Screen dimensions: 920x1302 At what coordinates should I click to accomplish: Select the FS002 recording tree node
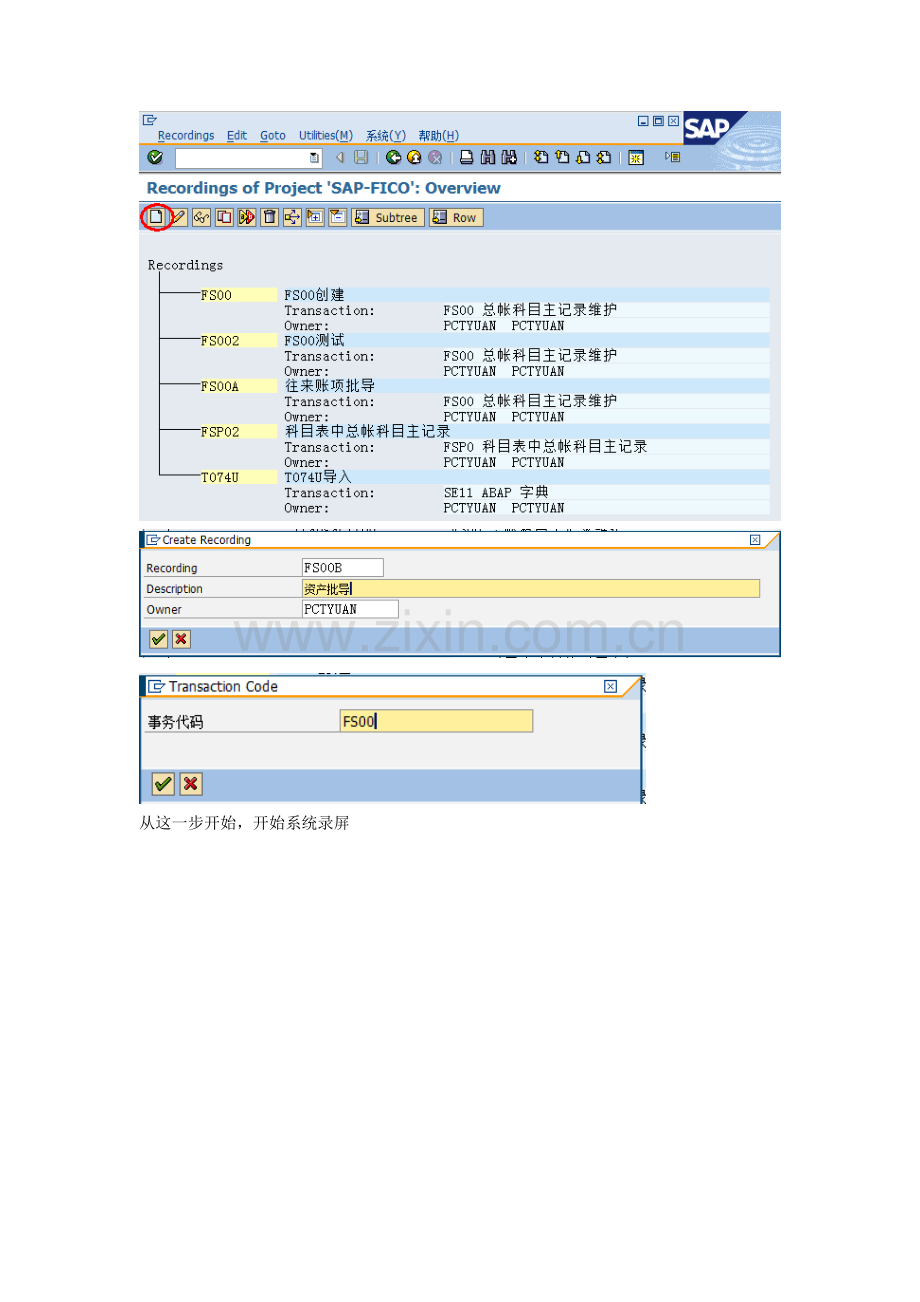[238, 341]
